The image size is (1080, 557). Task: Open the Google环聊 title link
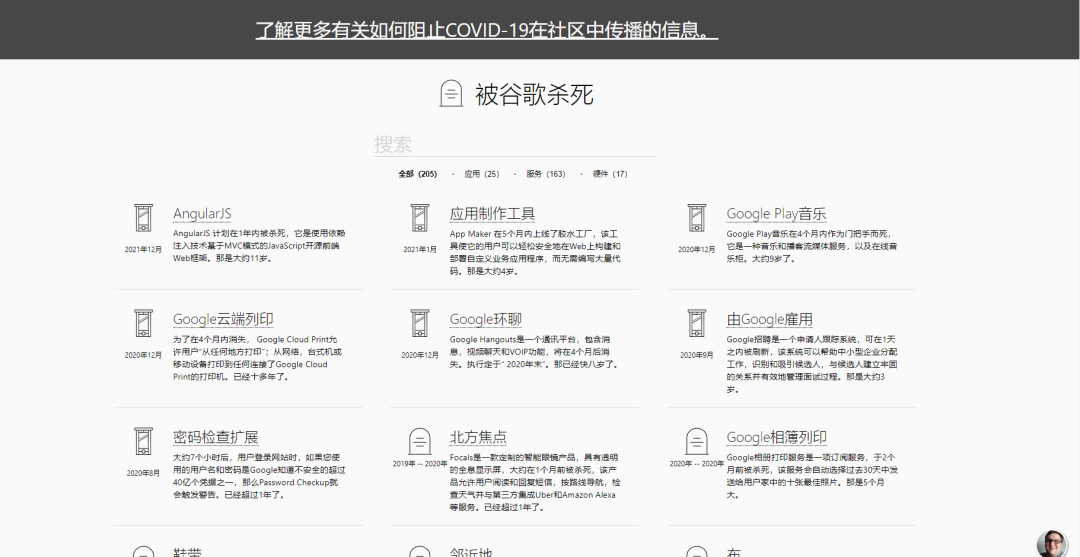pos(486,319)
